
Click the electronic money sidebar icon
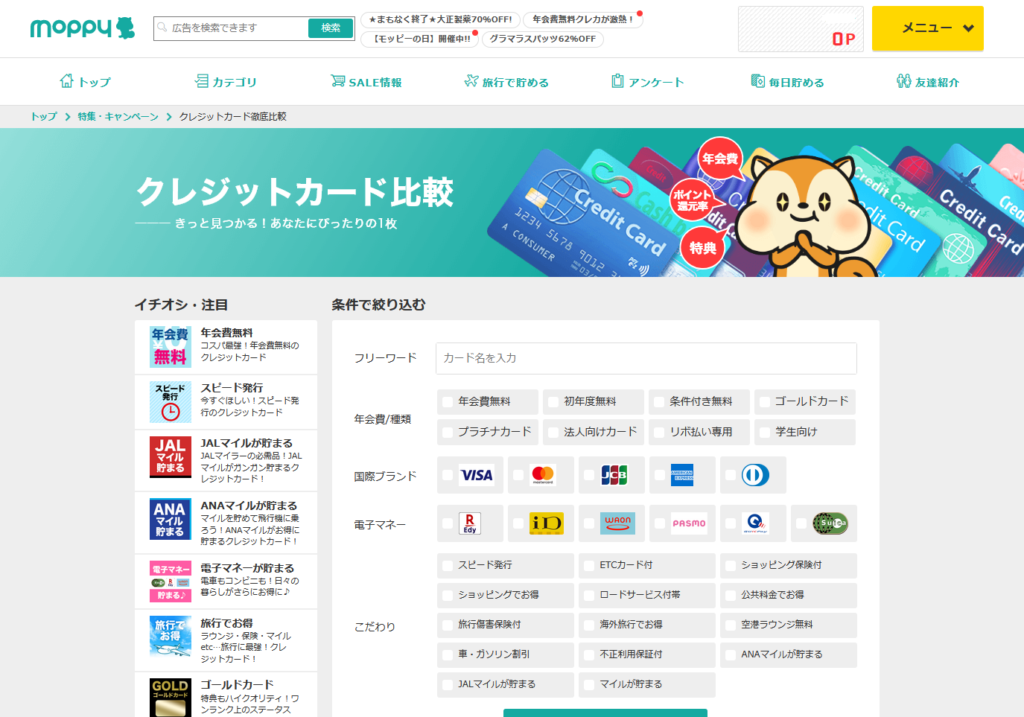pos(170,581)
